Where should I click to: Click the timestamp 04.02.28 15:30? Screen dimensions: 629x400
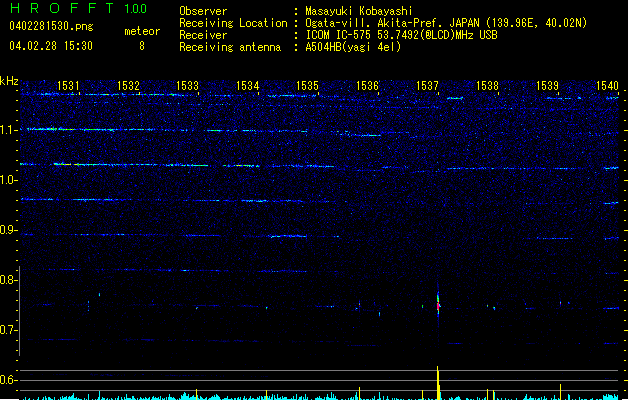pyautogui.click(x=51, y=46)
